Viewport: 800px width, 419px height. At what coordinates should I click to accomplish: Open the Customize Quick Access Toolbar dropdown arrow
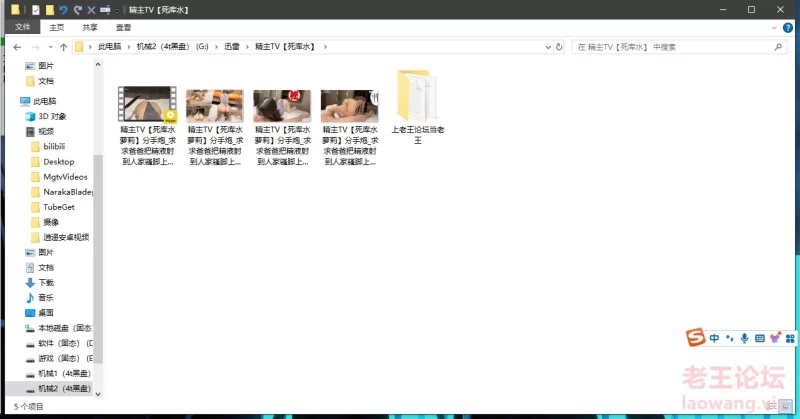coord(117,10)
